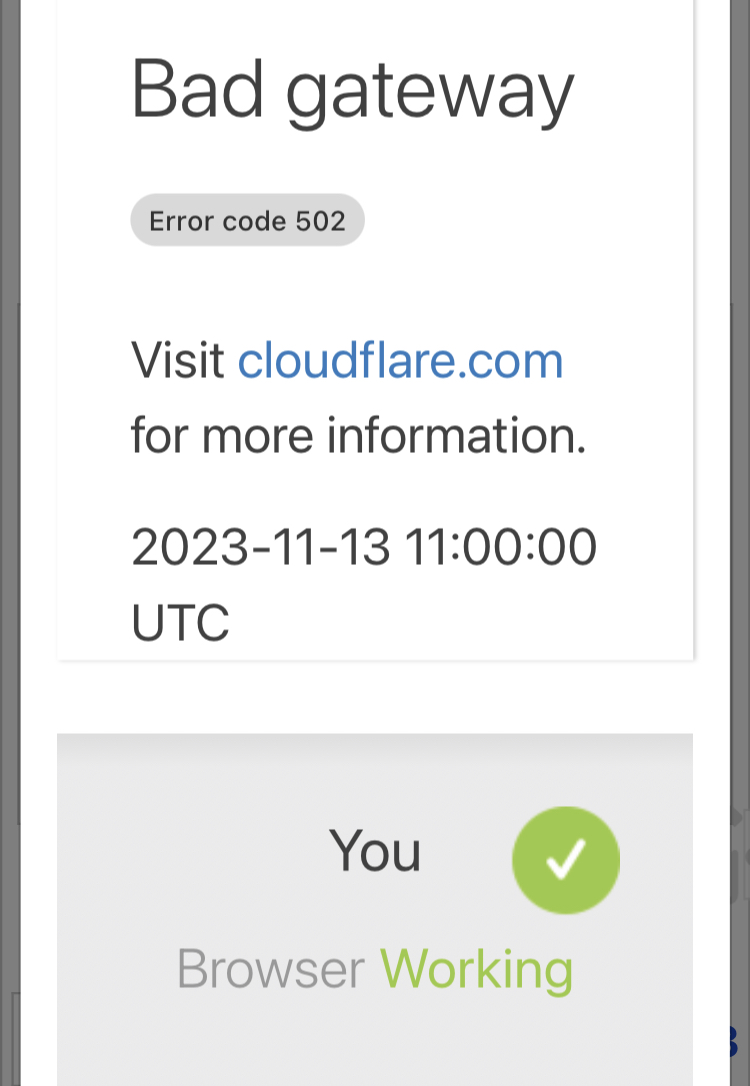Click the Error code 502 badge

point(247,220)
